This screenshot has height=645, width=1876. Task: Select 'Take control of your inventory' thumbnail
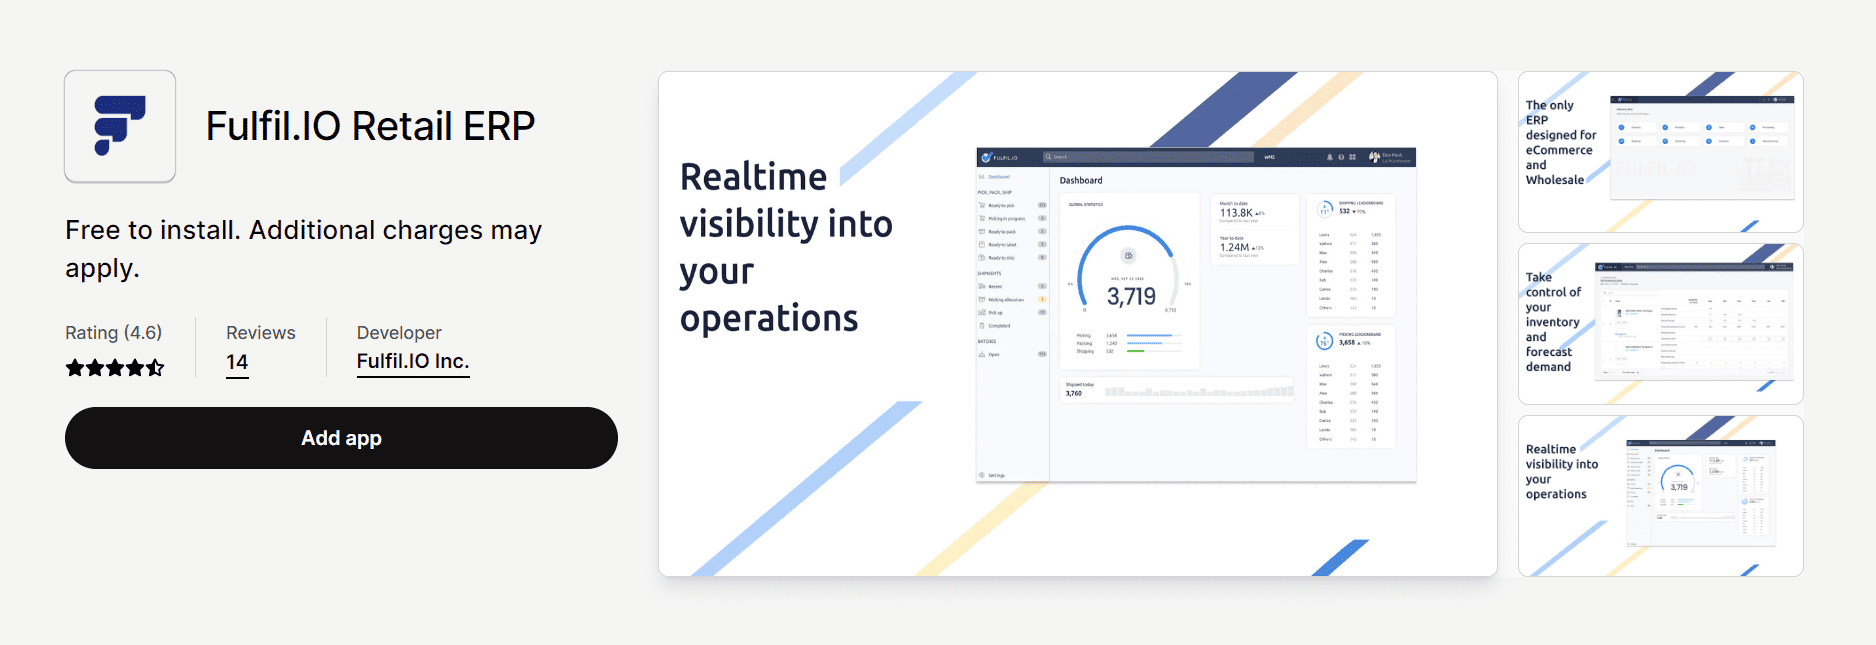tap(1661, 324)
